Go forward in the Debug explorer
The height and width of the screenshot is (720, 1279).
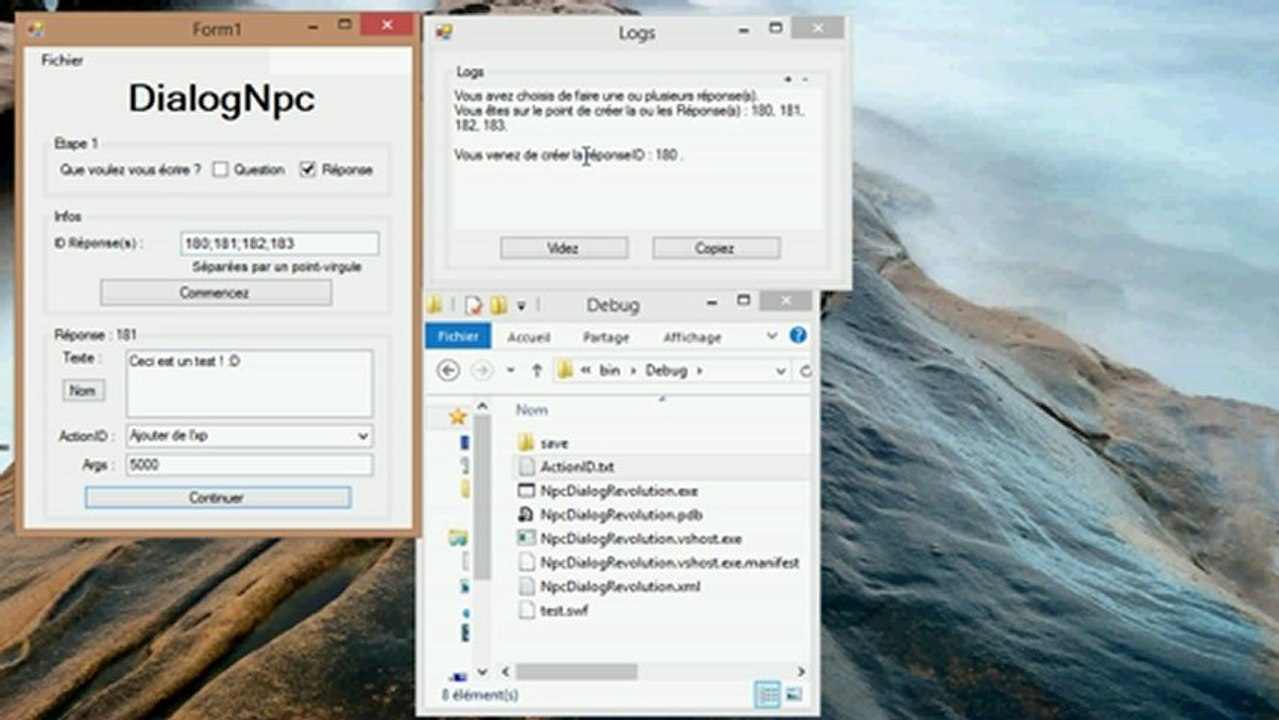click(482, 370)
